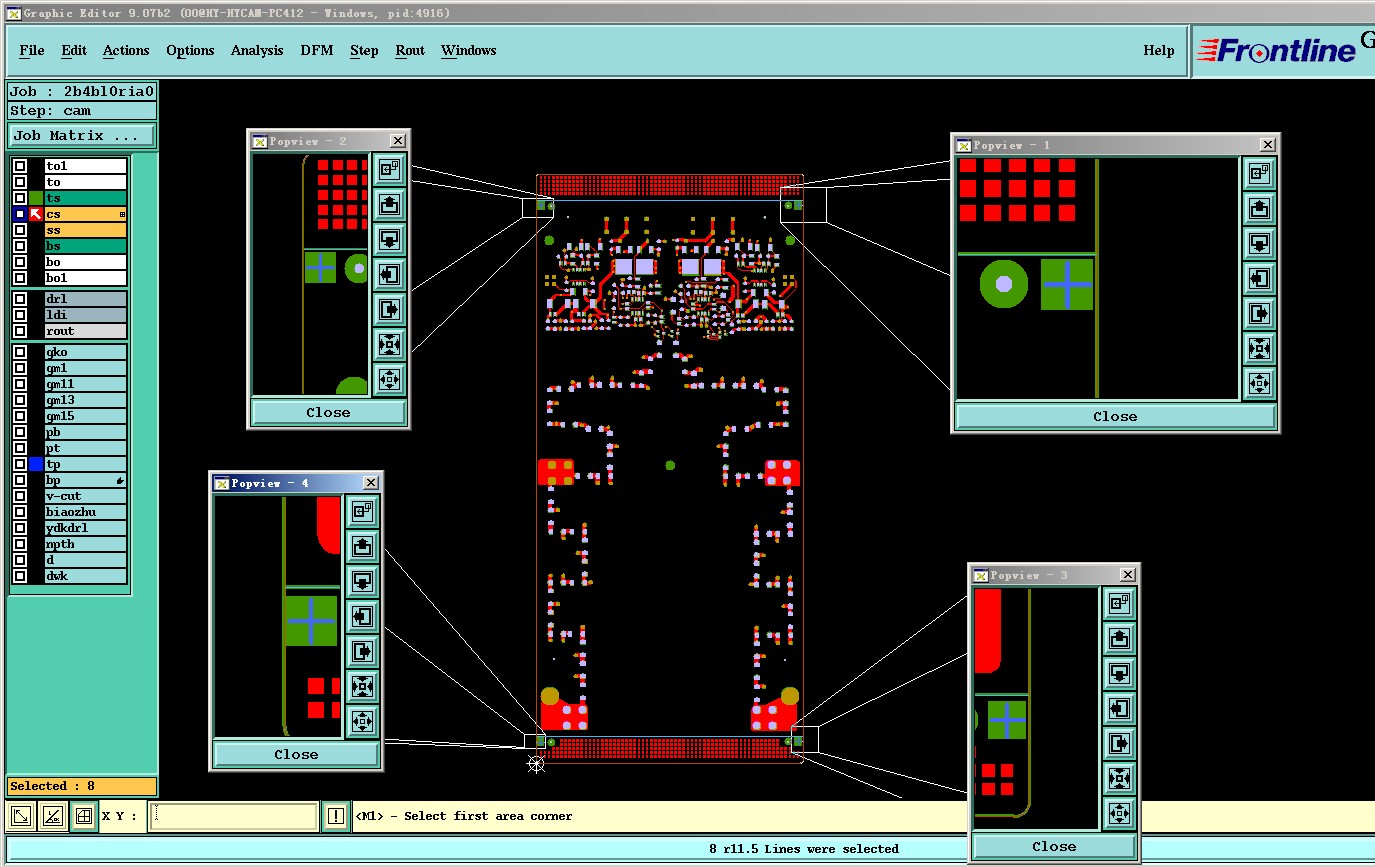Viewport: 1375px width, 867px height.
Task: Open the Actions menu
Action: [x=126, y=50]
